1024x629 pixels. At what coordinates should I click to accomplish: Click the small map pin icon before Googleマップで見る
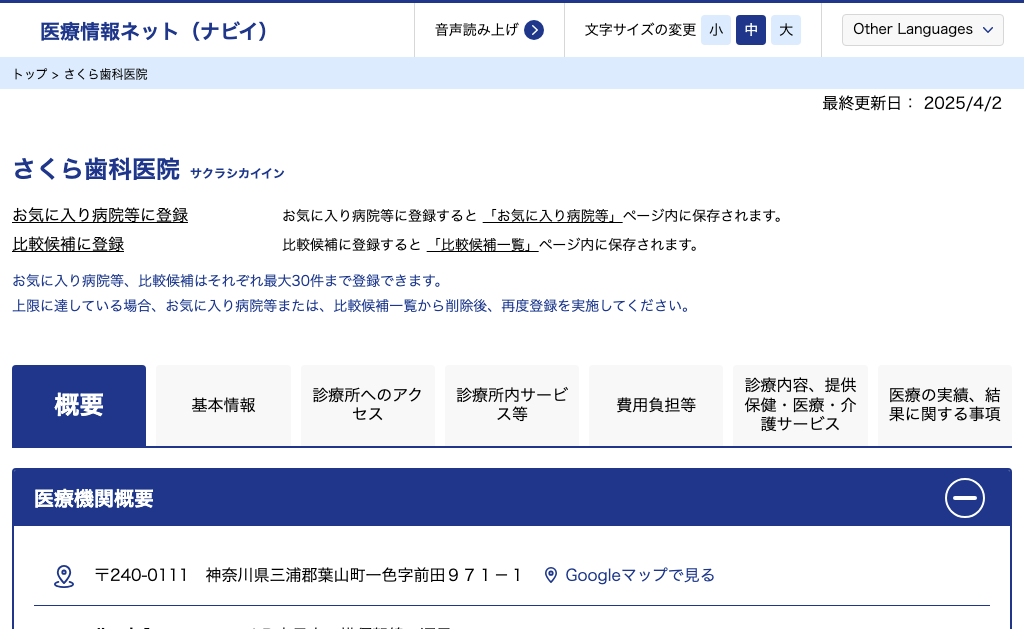(x=551, y=575)
